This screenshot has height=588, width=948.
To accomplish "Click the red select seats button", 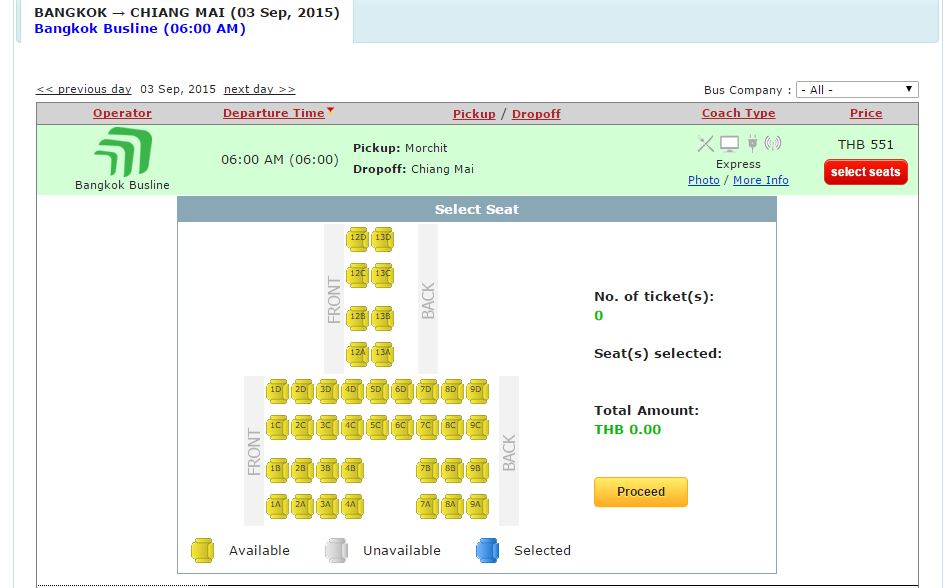I will tap(867, 172).
